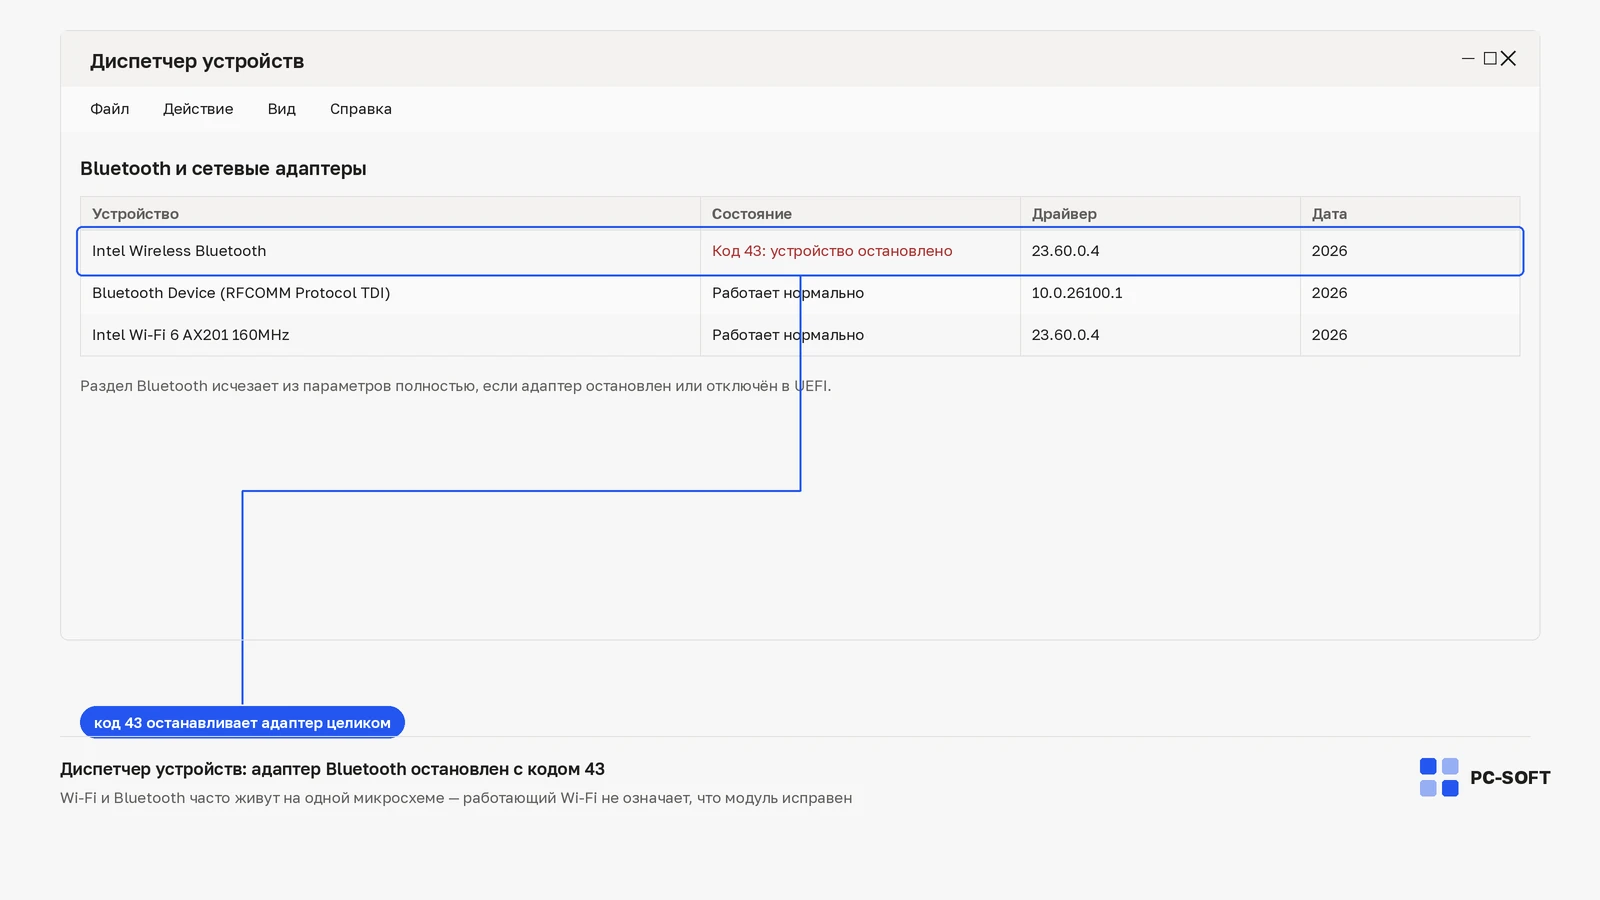The width and height of the screenshot is (1600, 900).
Task: Click date 2026 in Intel Wi-Fi 6 row
Action: coord(1329,335)
